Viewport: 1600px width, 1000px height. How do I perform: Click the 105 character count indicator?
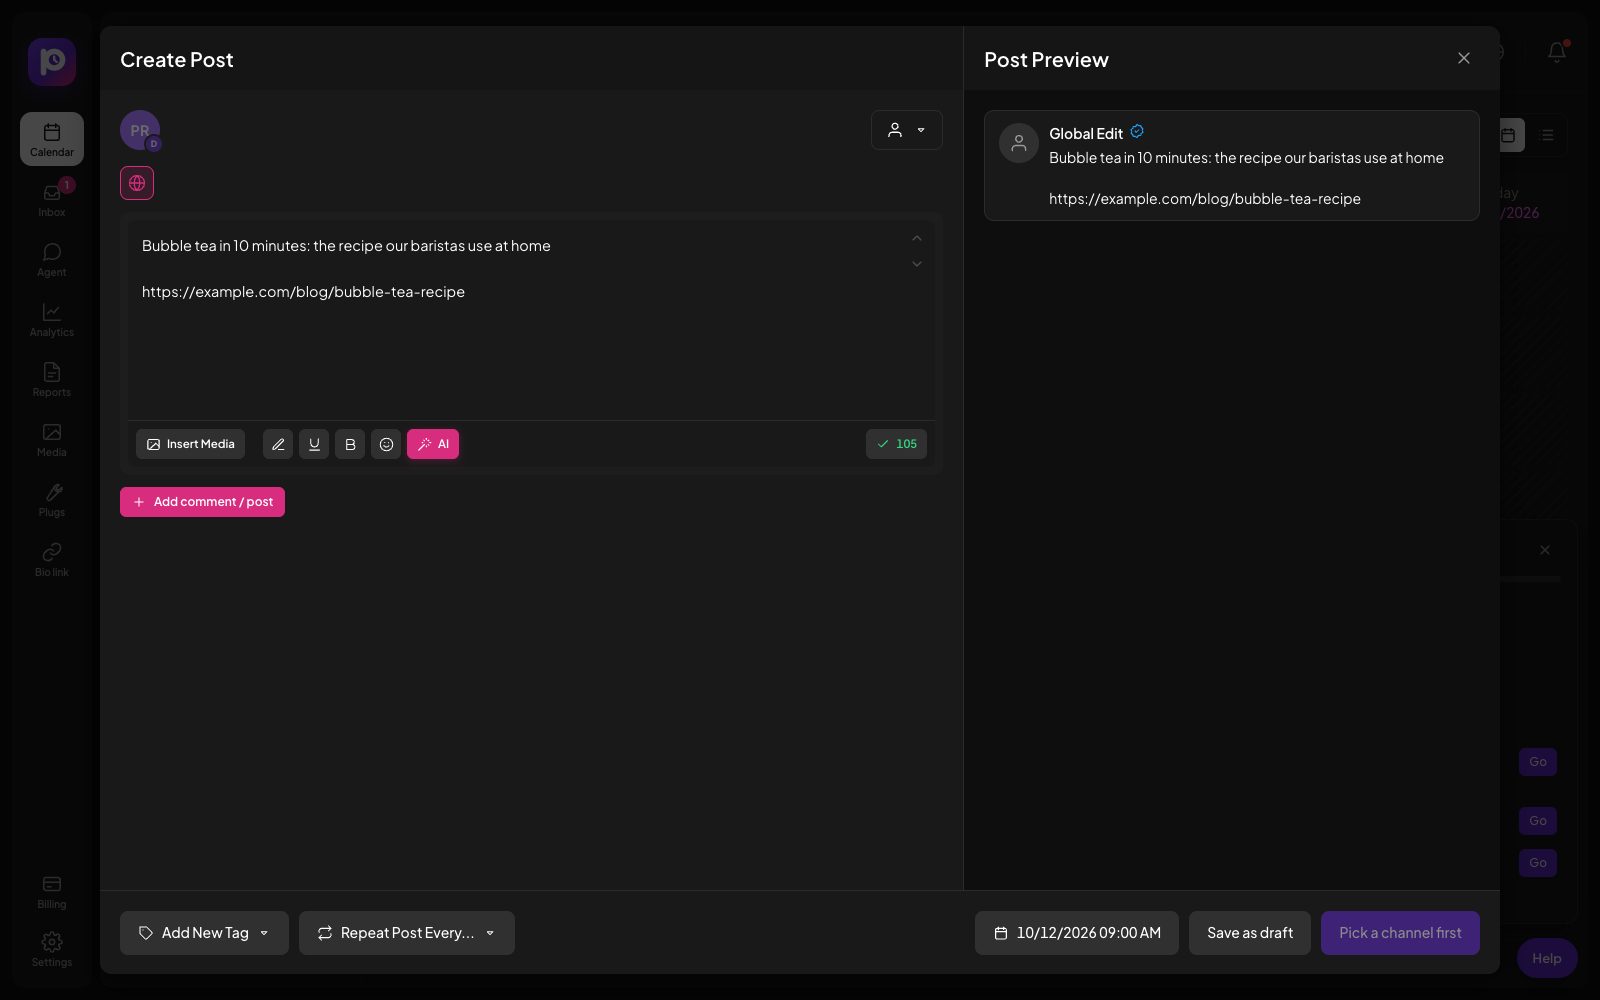click(896, 444)
